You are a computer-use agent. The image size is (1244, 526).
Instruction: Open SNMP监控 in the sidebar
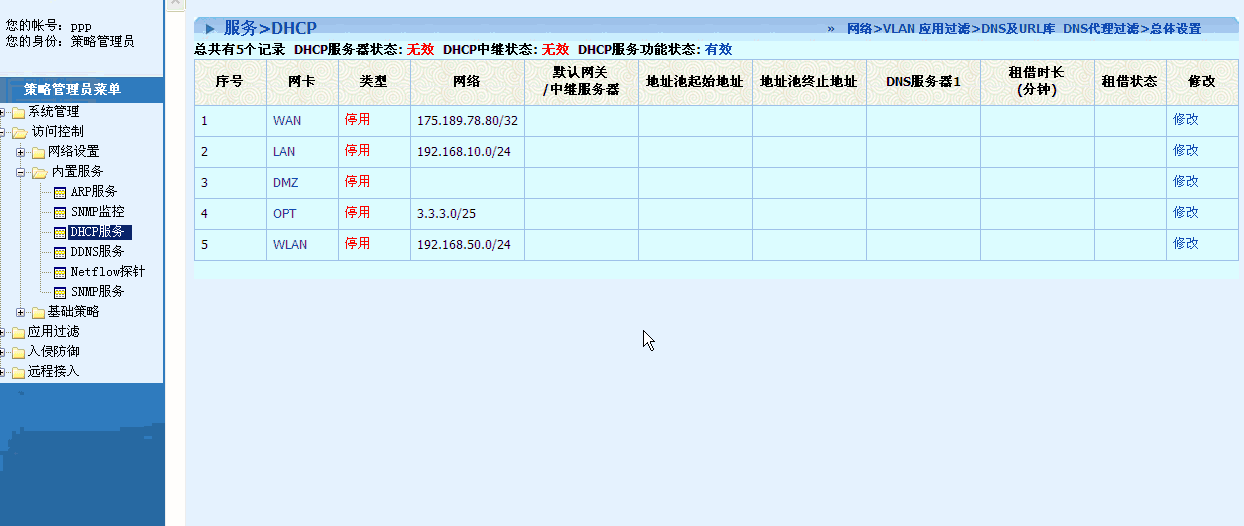pyautogui.click(x=98, y=211)
